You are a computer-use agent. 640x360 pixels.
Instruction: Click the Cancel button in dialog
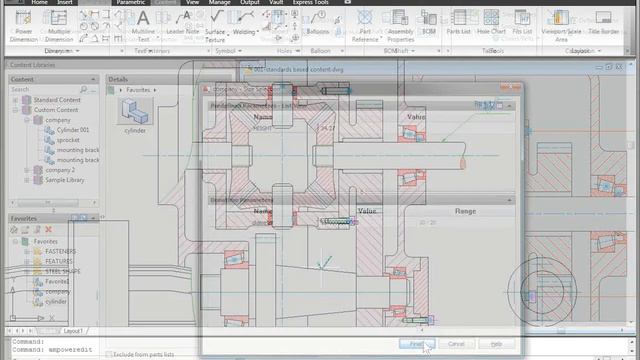(x=456, y=344)
